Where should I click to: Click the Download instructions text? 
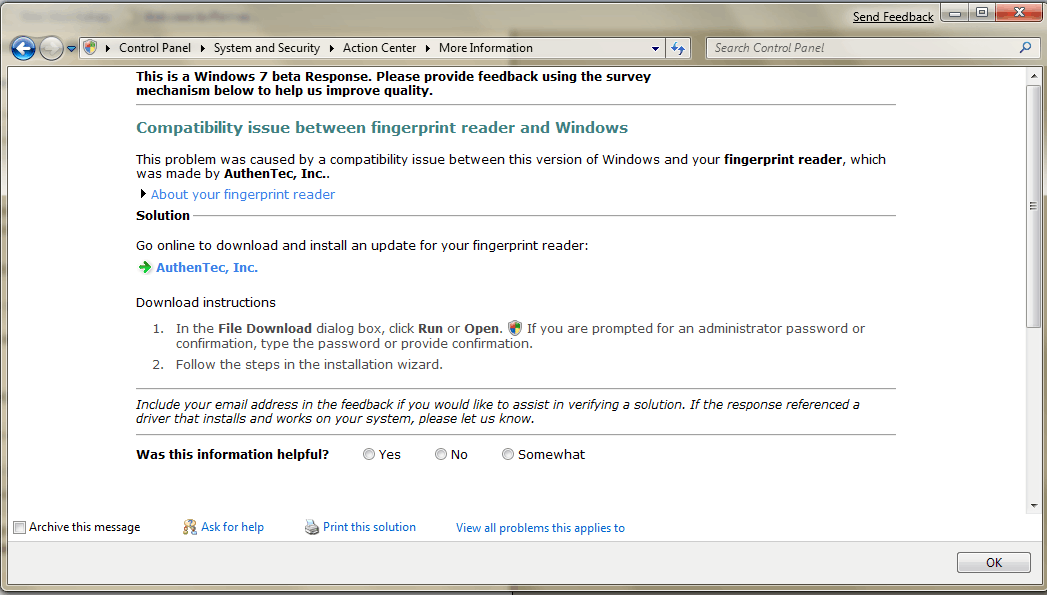tap(206, 303)
